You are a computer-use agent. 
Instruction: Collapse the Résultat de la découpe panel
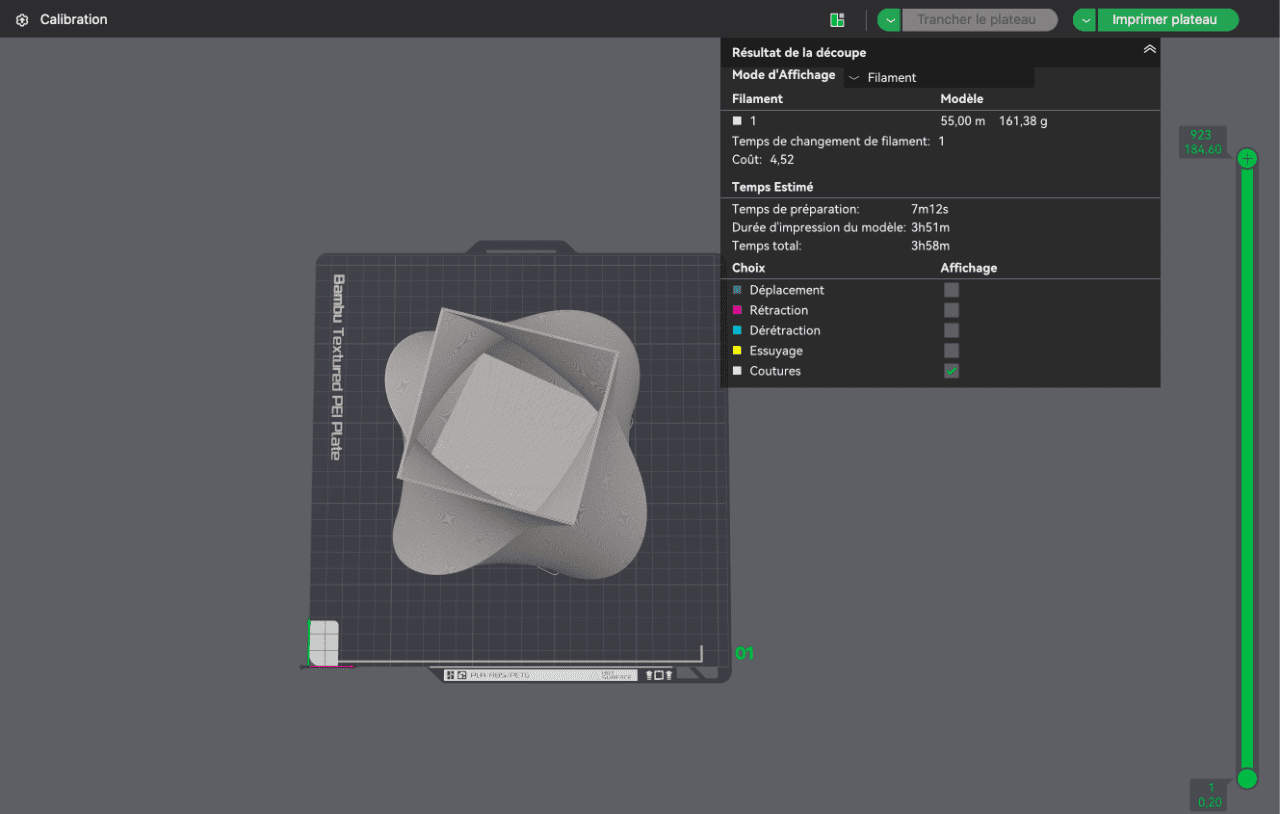[x=1149, y=49]
